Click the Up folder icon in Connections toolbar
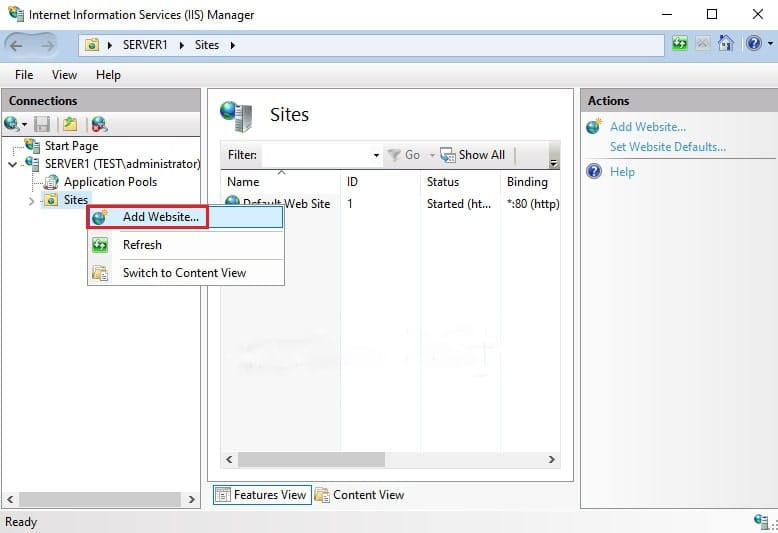 [x=70, y=124]
